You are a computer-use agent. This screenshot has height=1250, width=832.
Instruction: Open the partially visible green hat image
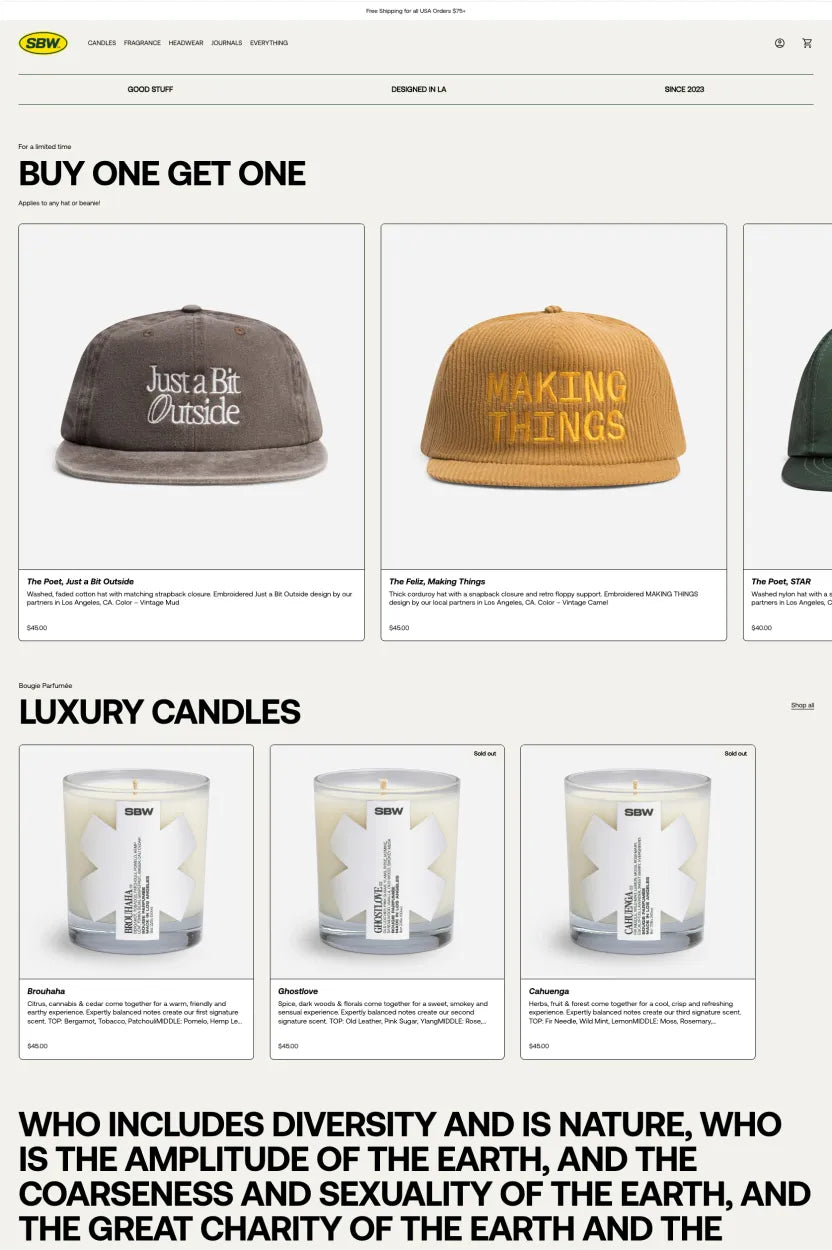click(788, 397)
